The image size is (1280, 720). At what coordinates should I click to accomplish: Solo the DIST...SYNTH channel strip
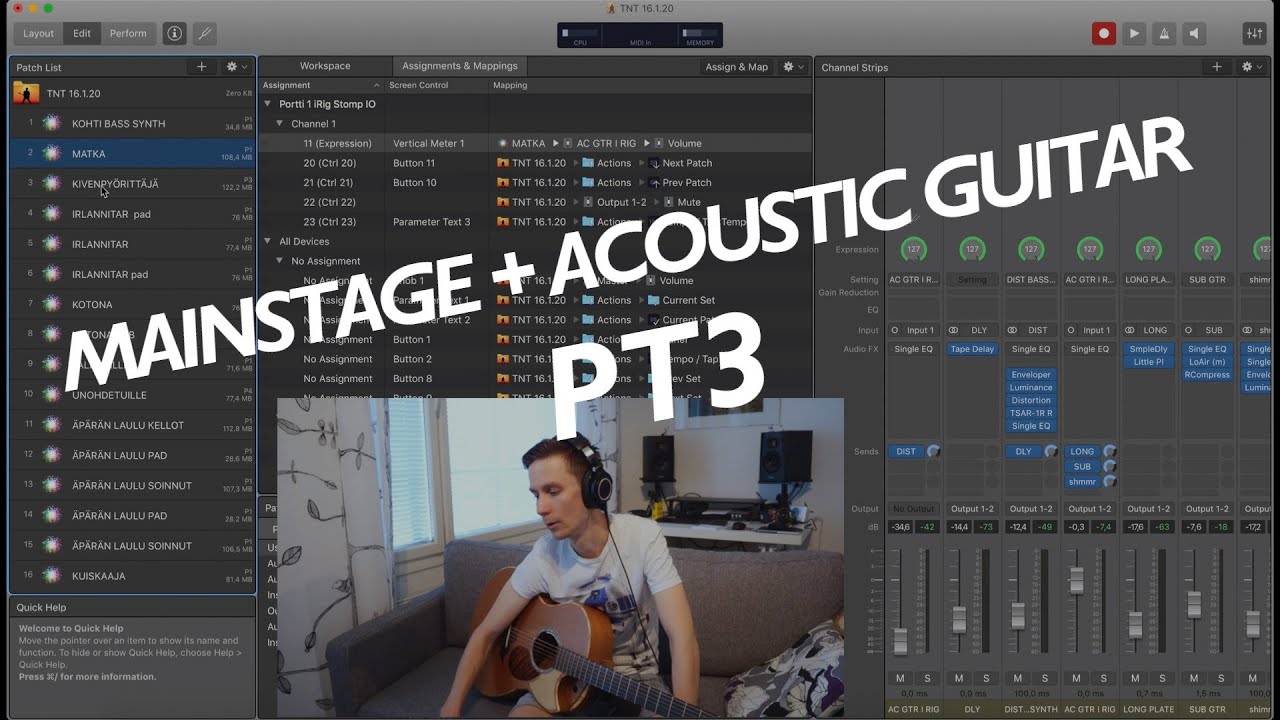[1045, 678]
